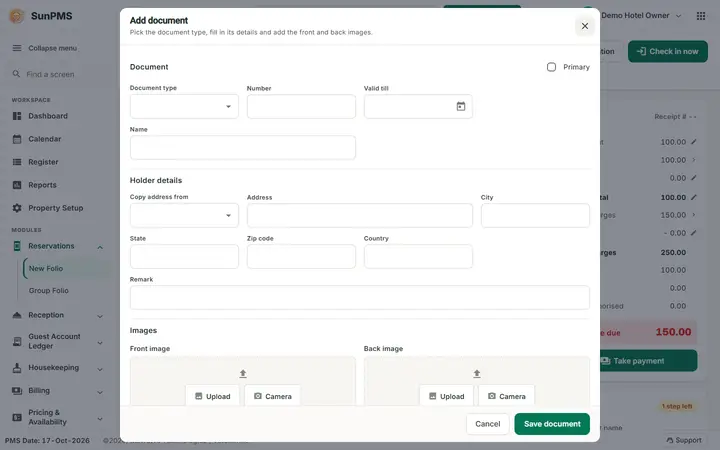Focus the Zip code field
Image resolution: width=720 pixels, height=450 pixels.
(x=301, y=256)
